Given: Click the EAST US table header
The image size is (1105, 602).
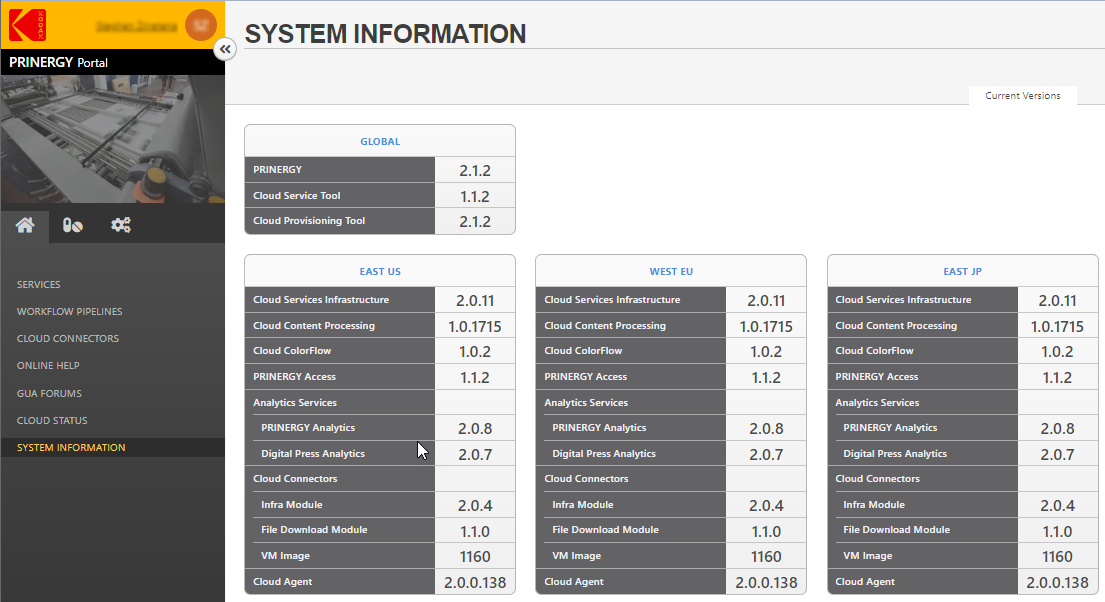Looking at the screenshot, I should coord(380,272).
